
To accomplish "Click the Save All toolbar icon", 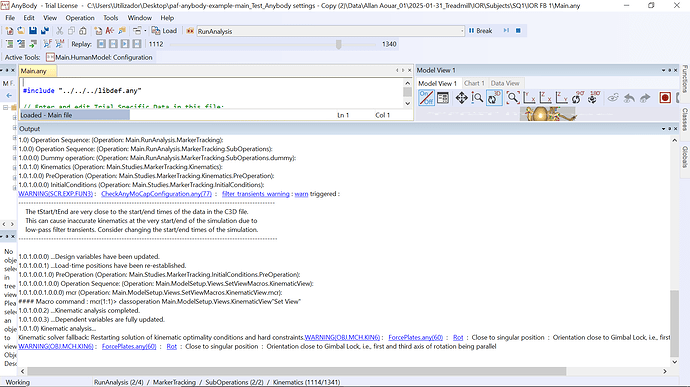I will click(x=45, y=31).
